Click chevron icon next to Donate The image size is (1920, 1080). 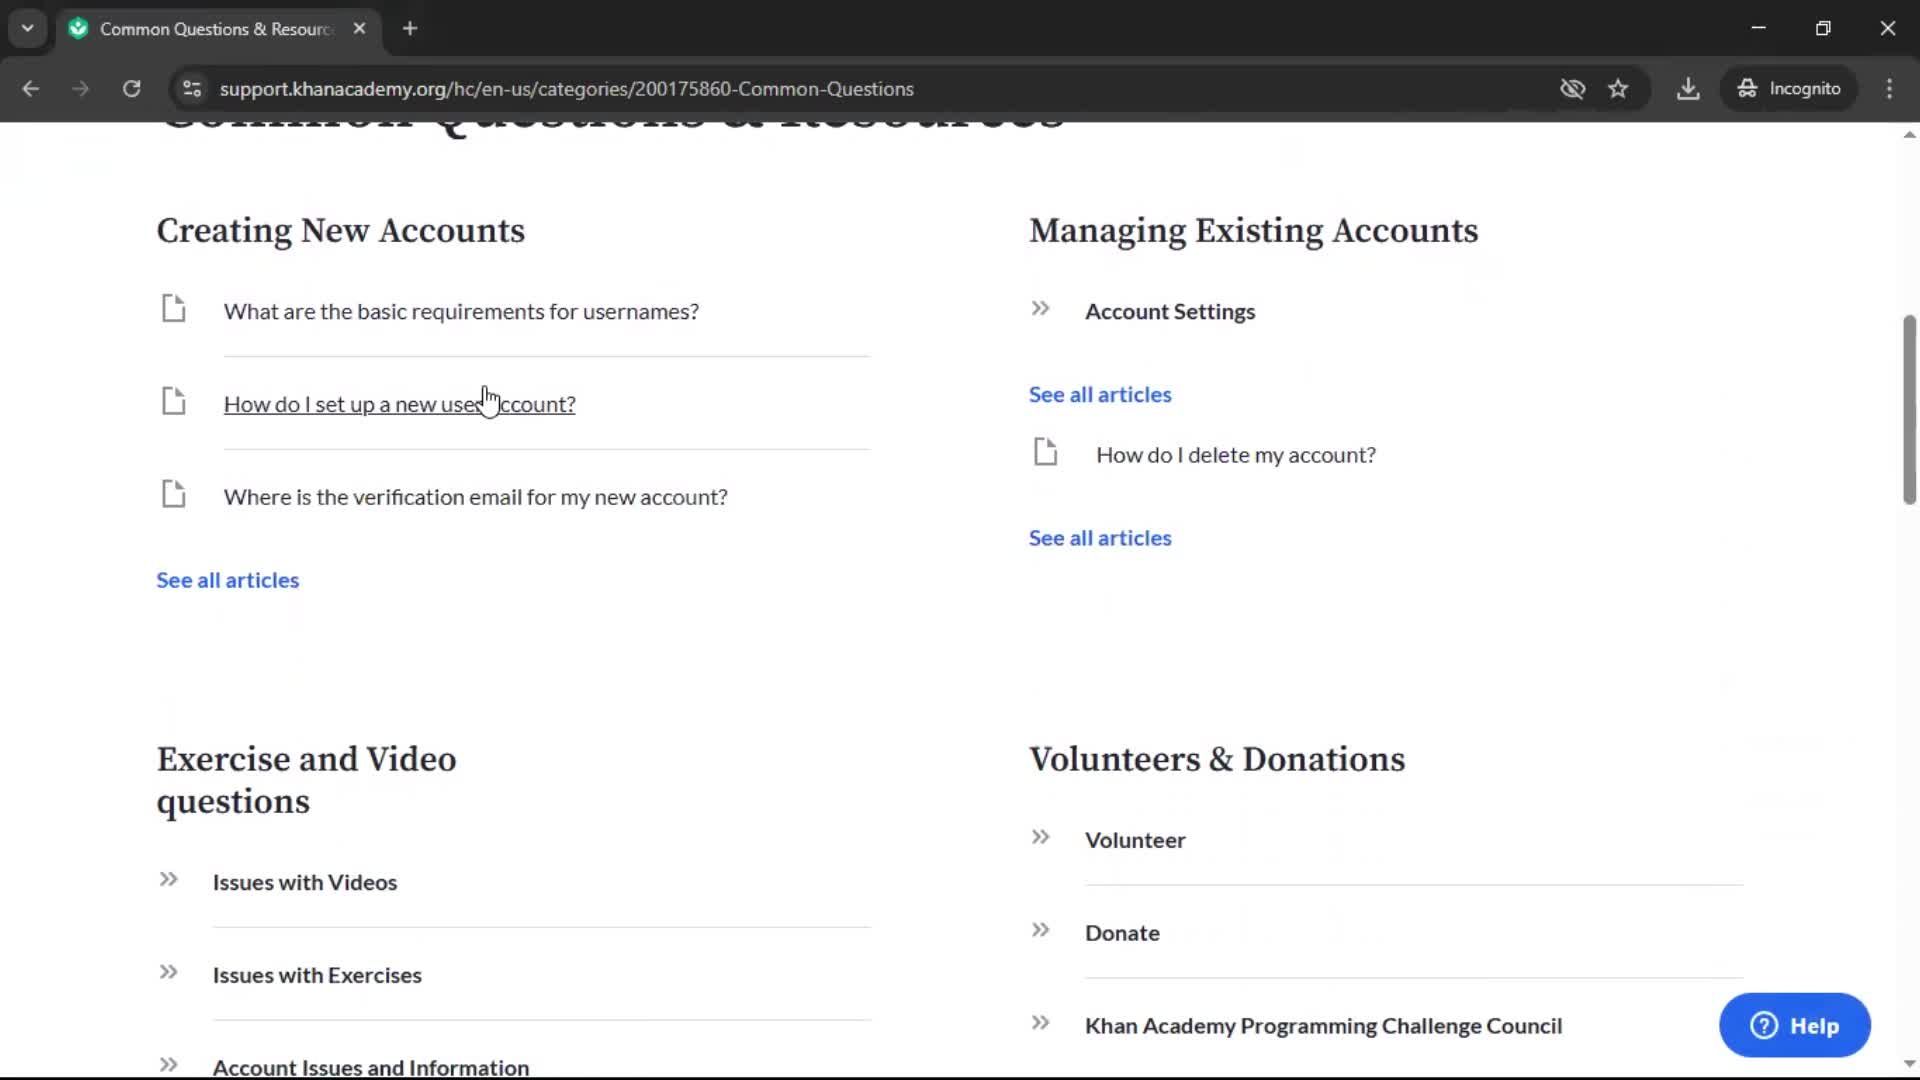coord(1040,930)
